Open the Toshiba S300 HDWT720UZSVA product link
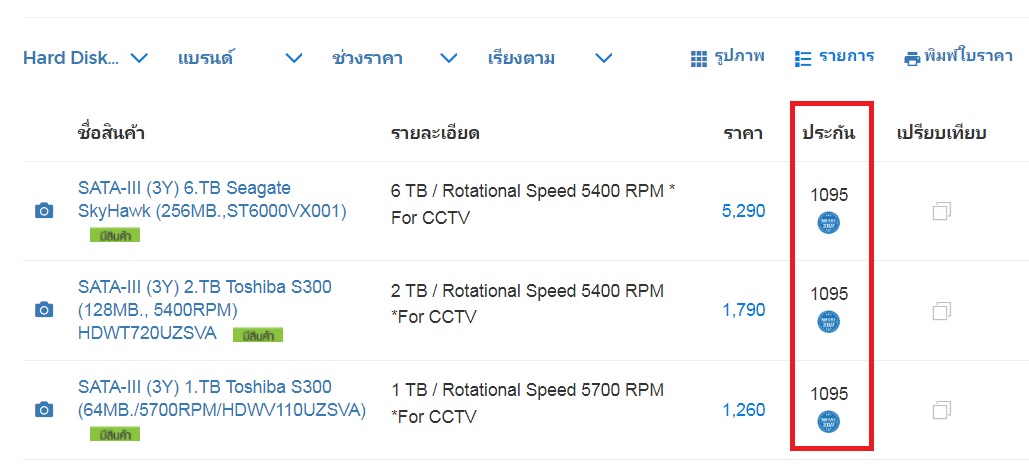This screenshot has width=1029, height=470. 205,310
